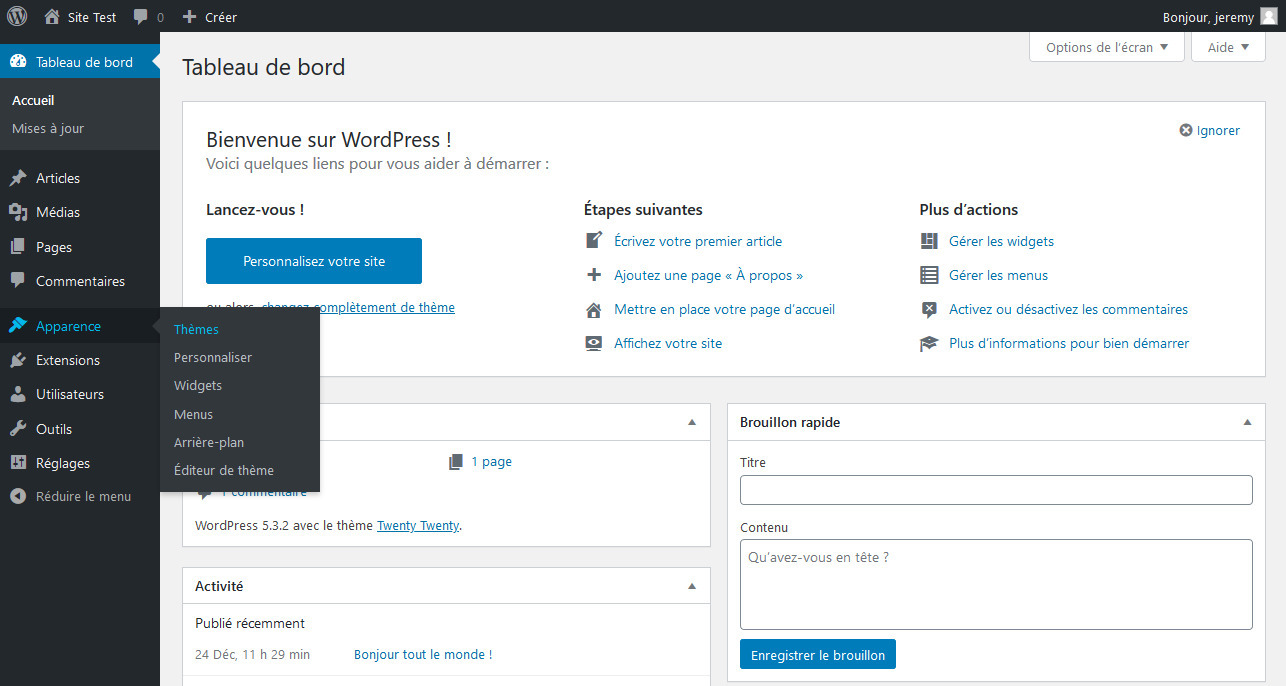Open the Bonjour tout le monde ! post link
The image size is (1286, 686).
[x=423, y=655]
